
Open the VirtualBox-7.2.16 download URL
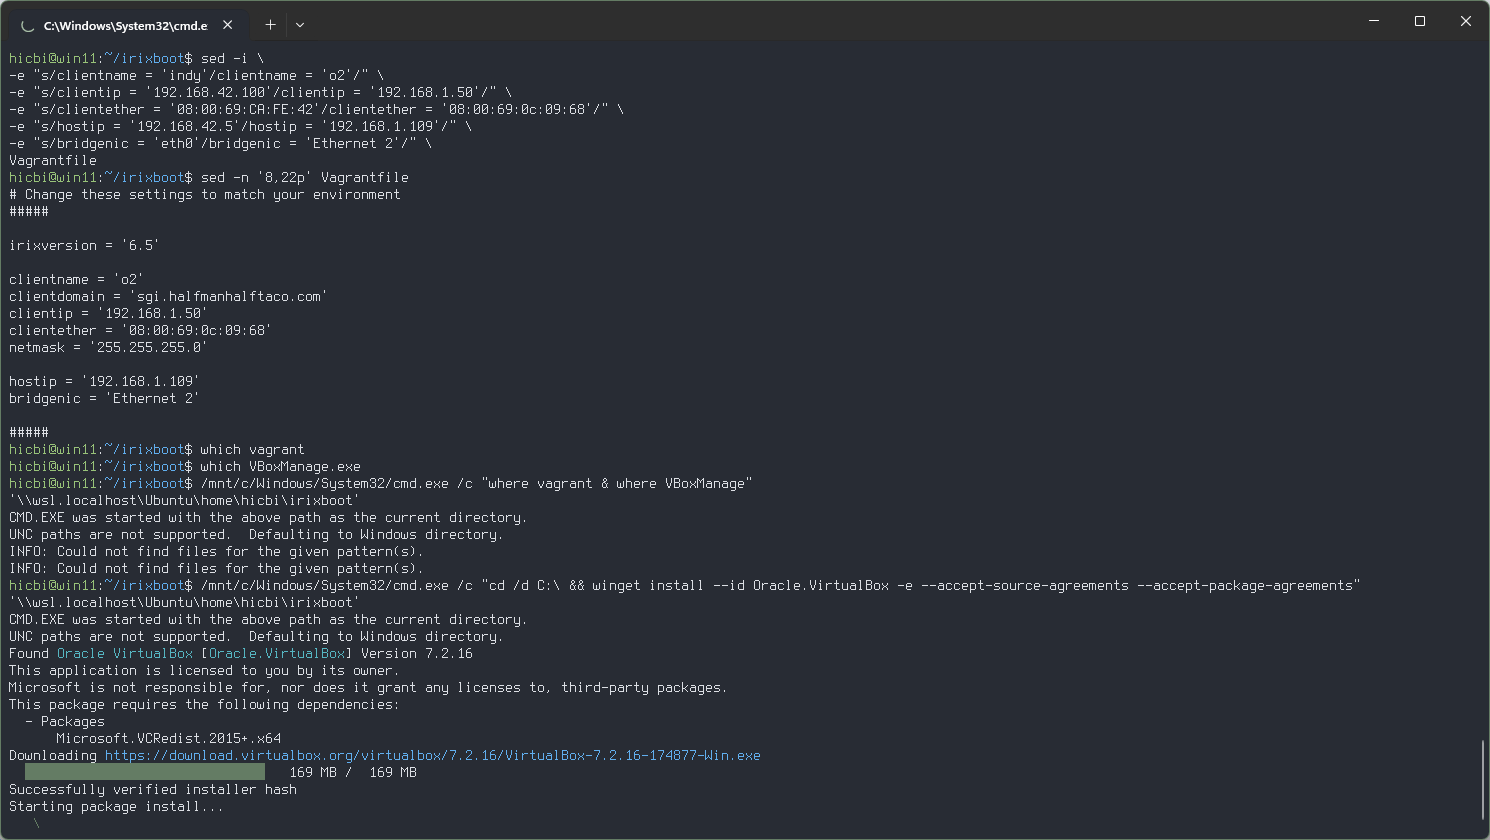[432, 755]
